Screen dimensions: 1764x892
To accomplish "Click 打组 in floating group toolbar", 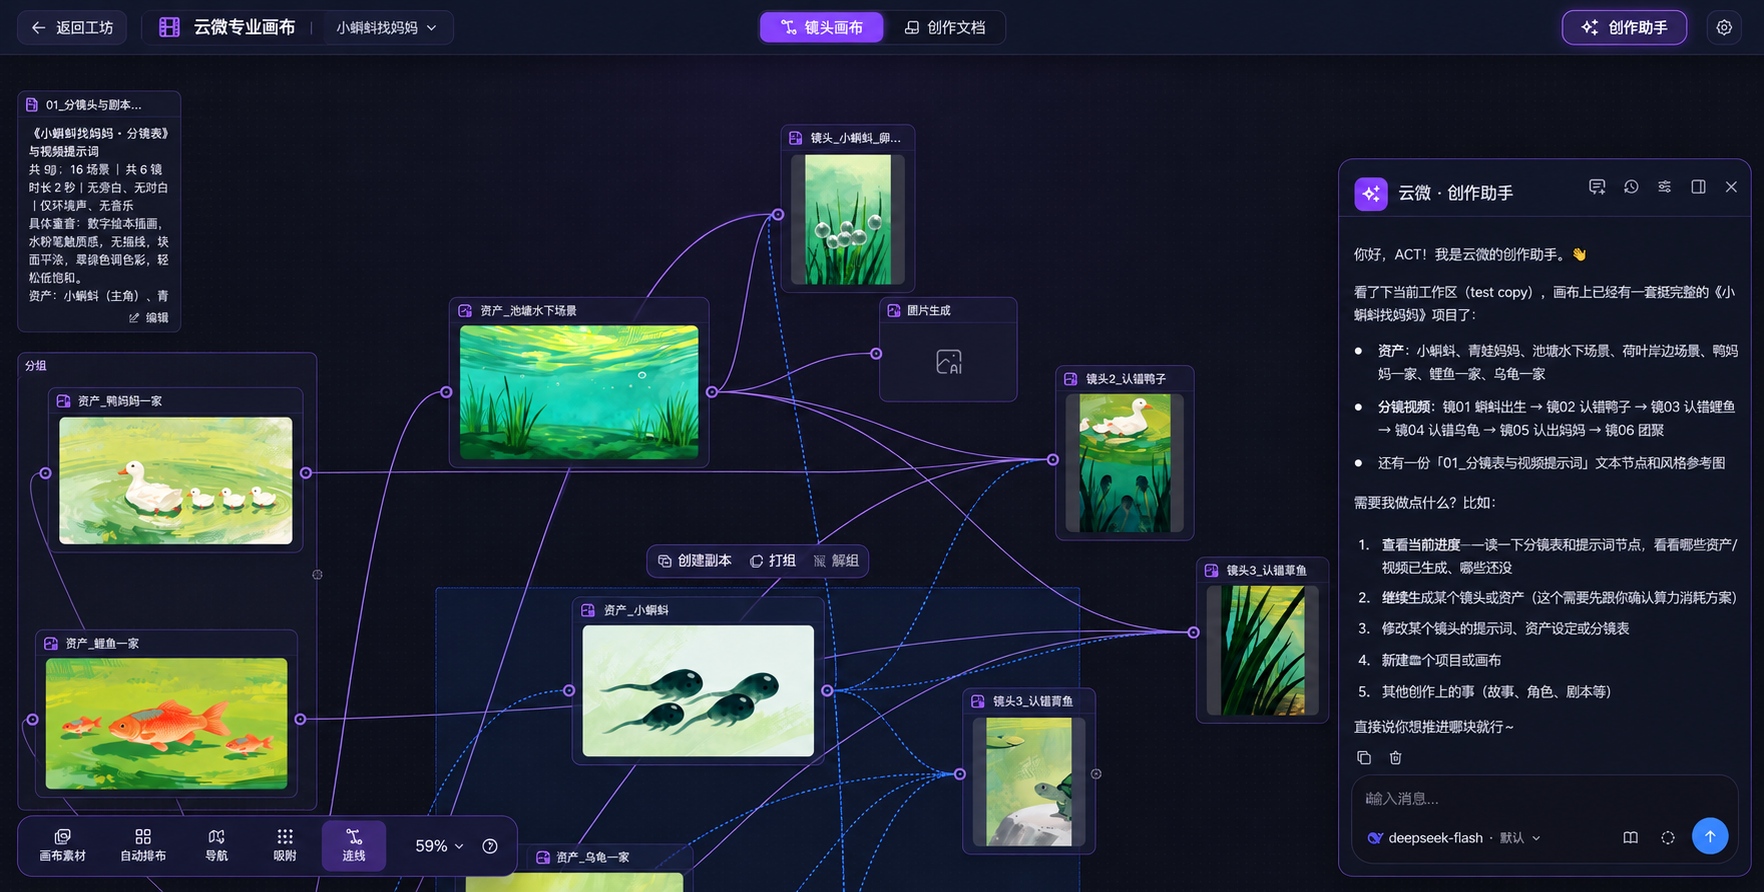I will point(773,561).
